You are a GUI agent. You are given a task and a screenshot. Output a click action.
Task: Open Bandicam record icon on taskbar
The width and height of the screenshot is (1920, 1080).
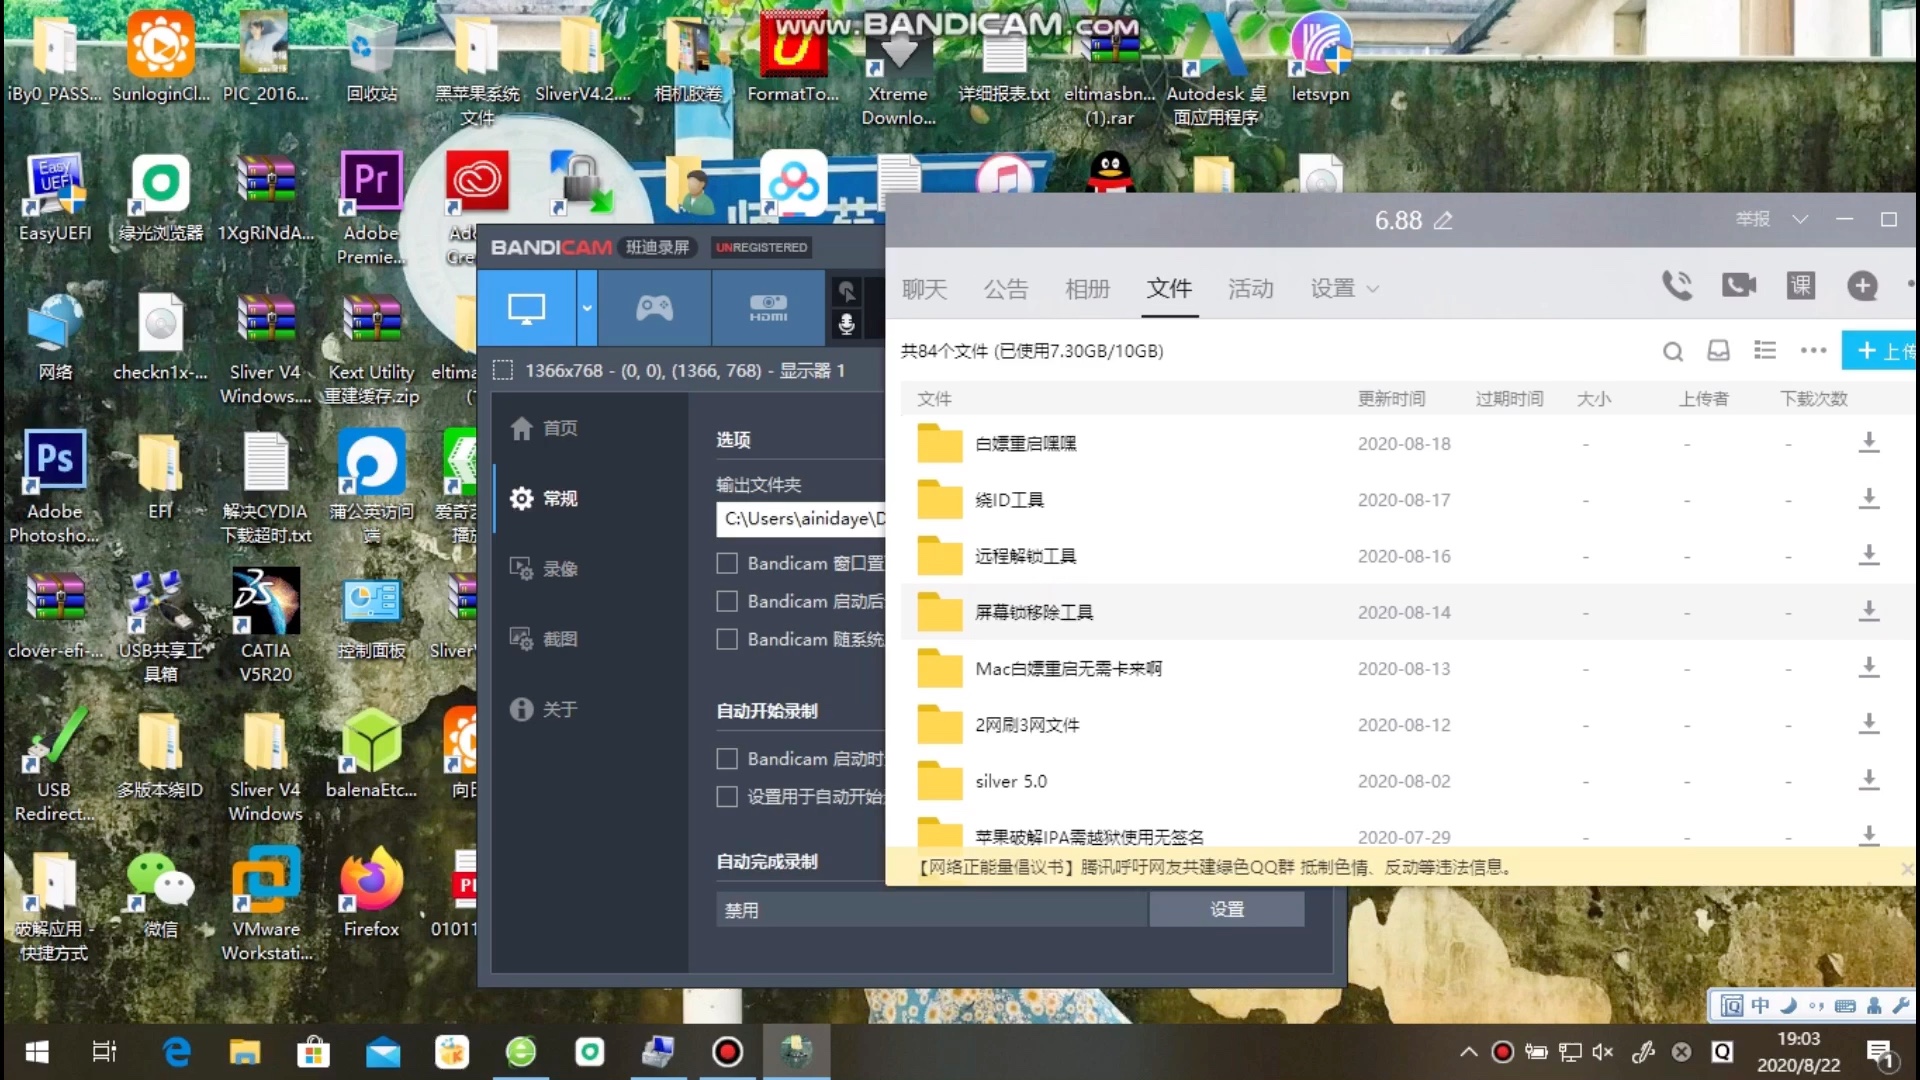coord(727,1052)
